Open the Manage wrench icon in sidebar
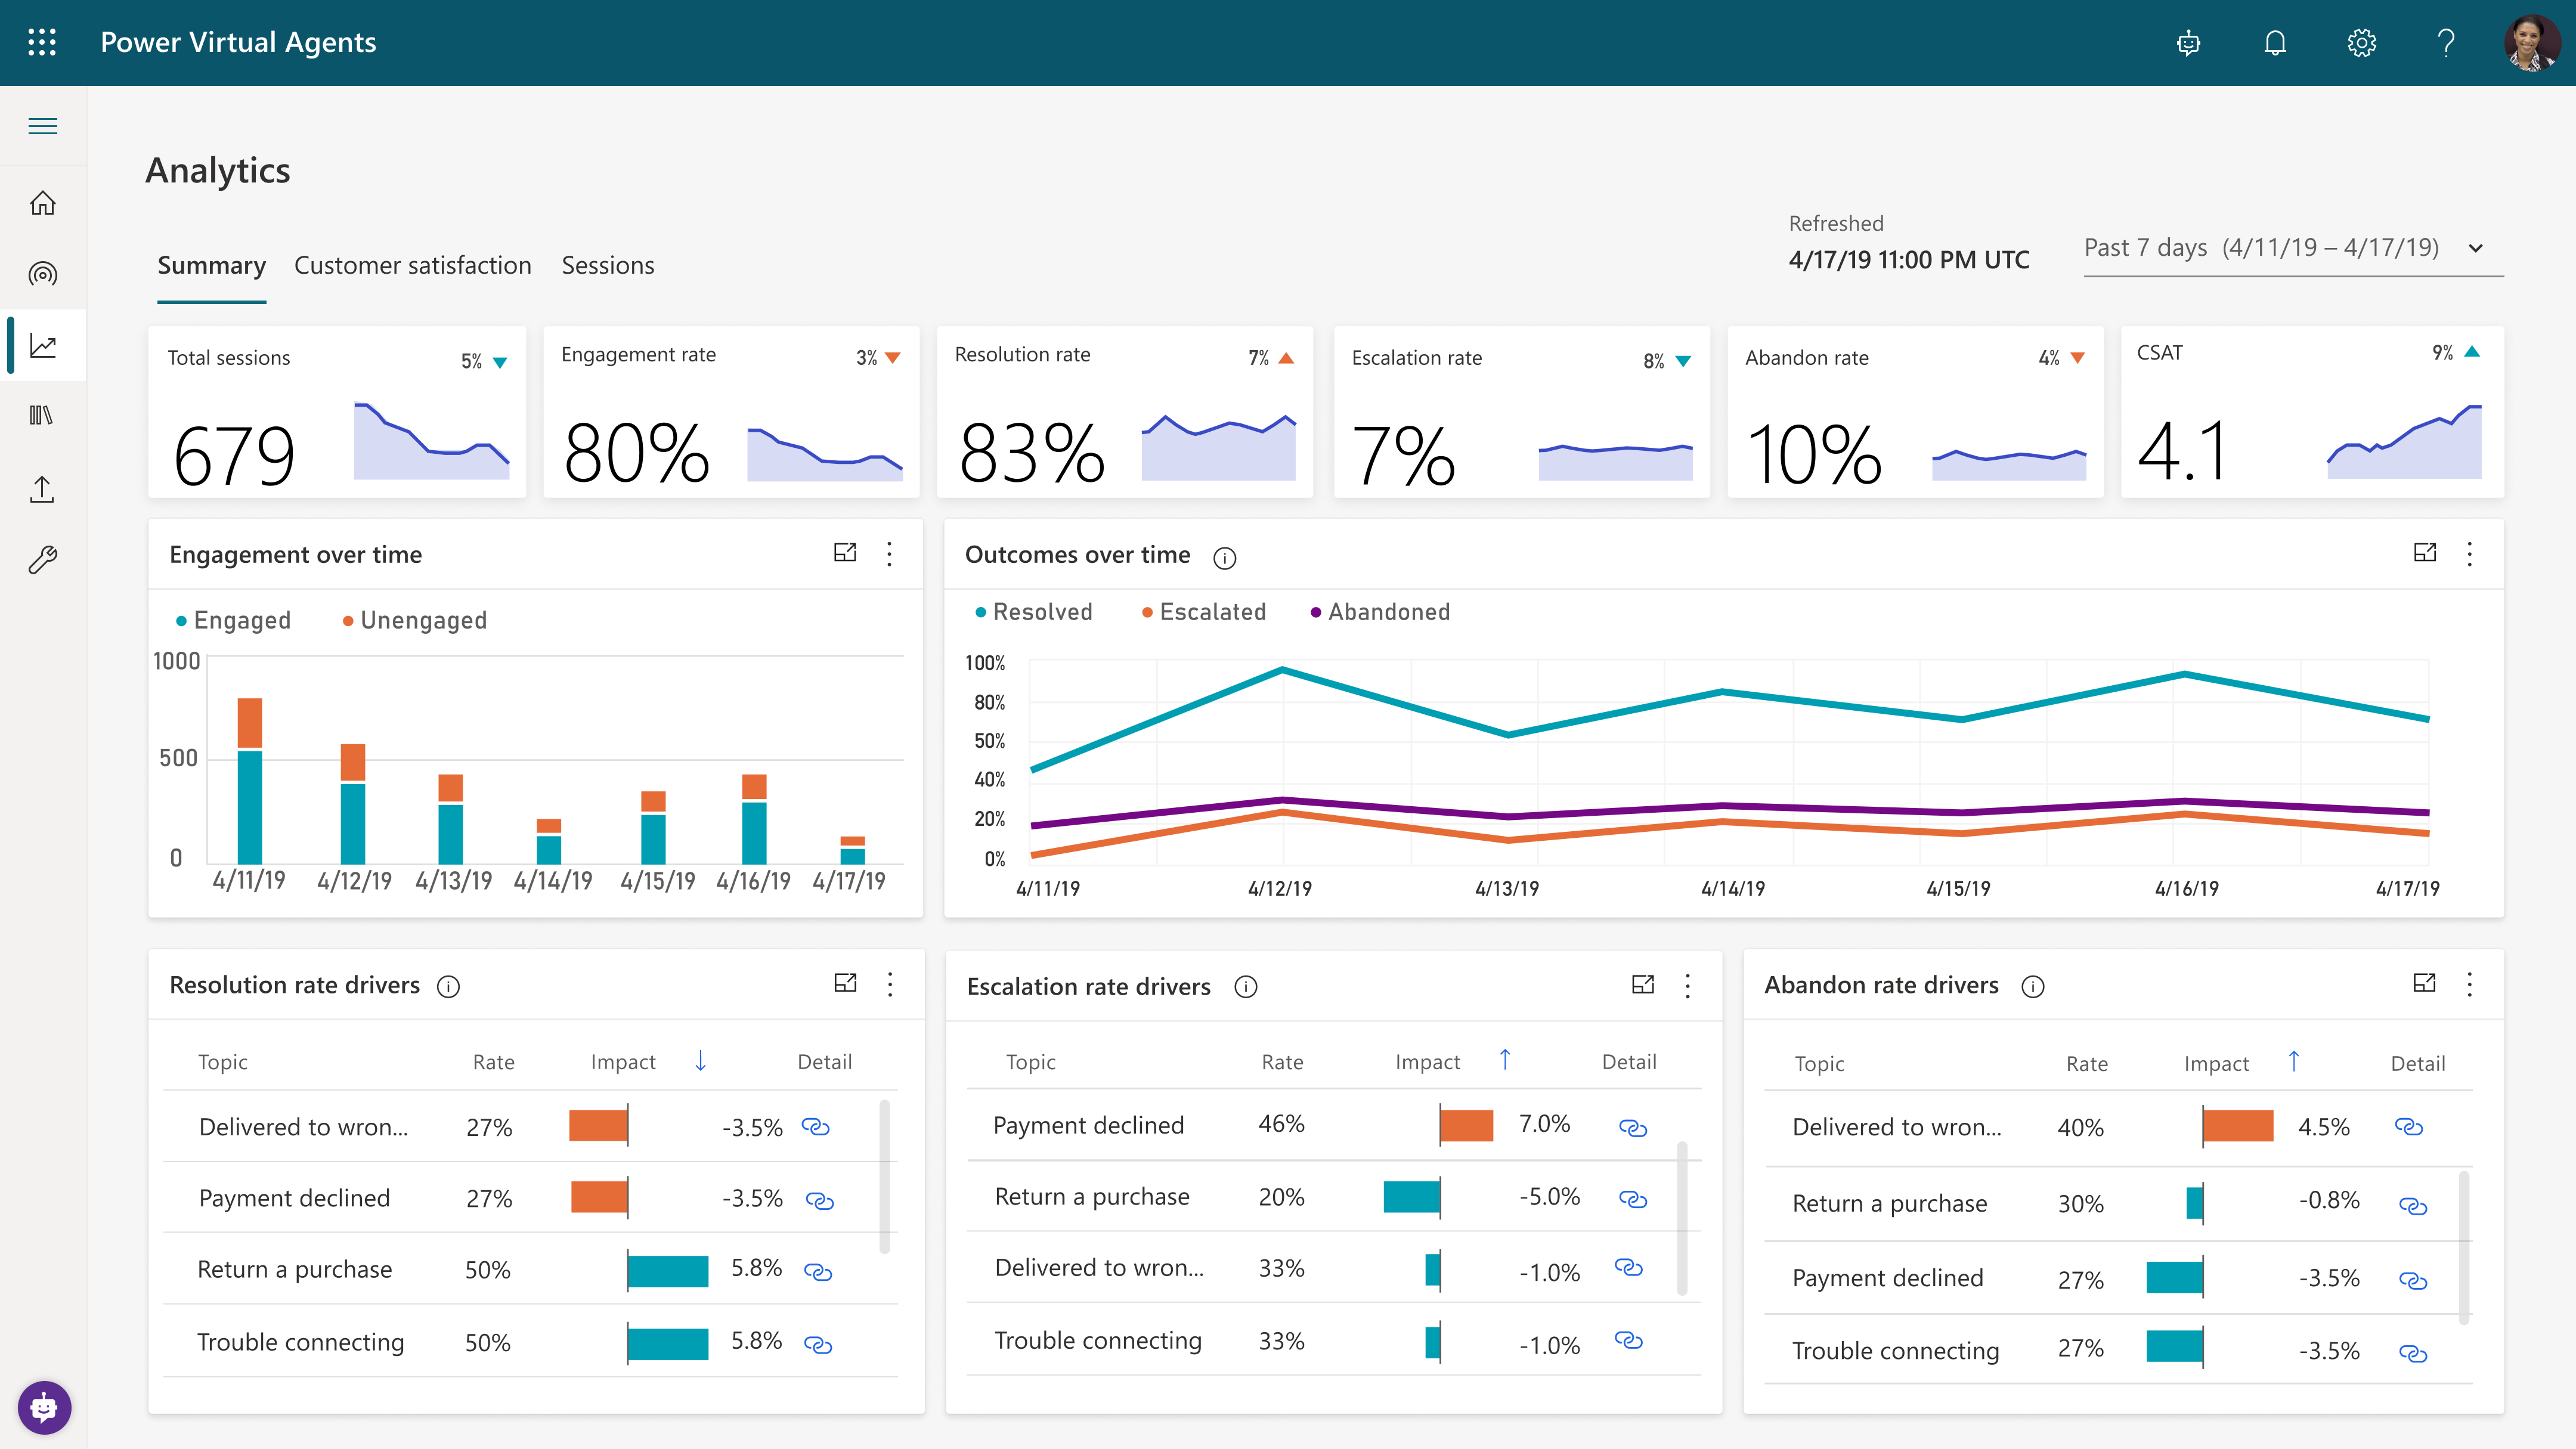Image resolution: width=2576 pixels, height=1449 pixels. [43, 560]
